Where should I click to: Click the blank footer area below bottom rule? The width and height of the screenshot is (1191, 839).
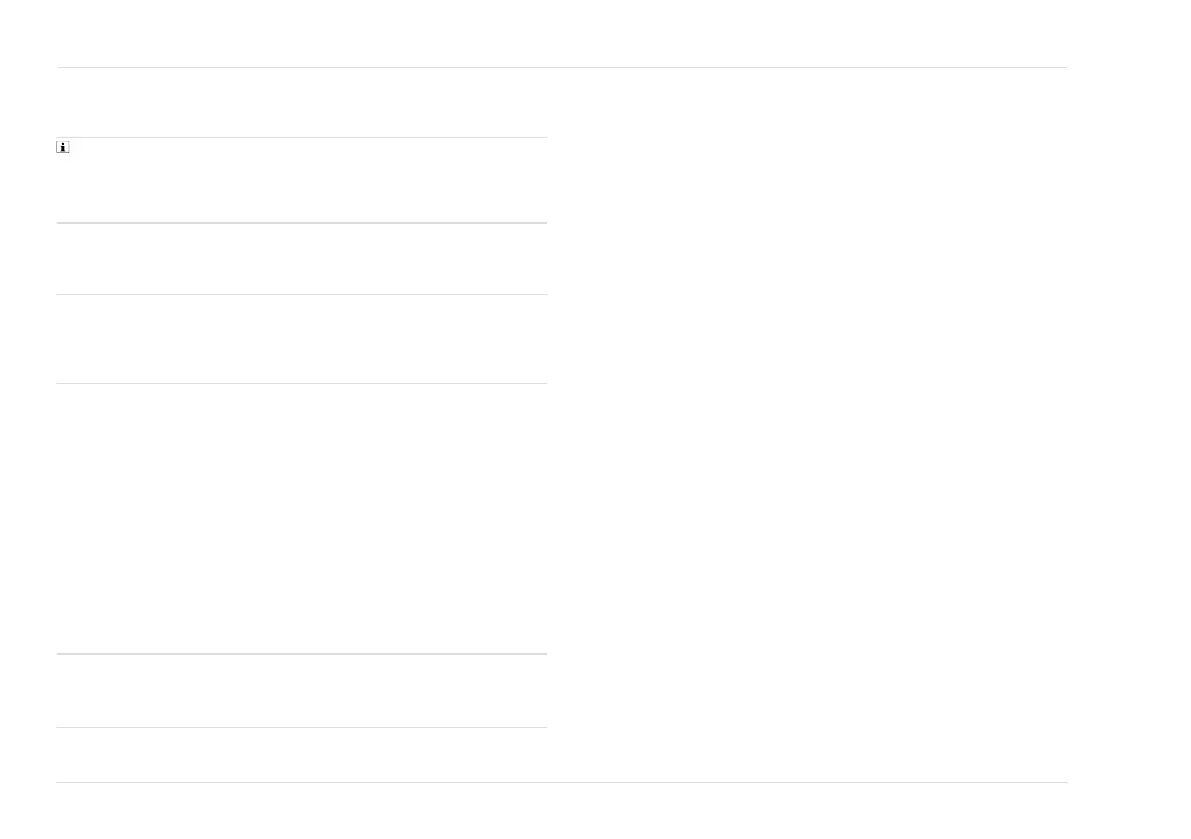tap(562, 810)
